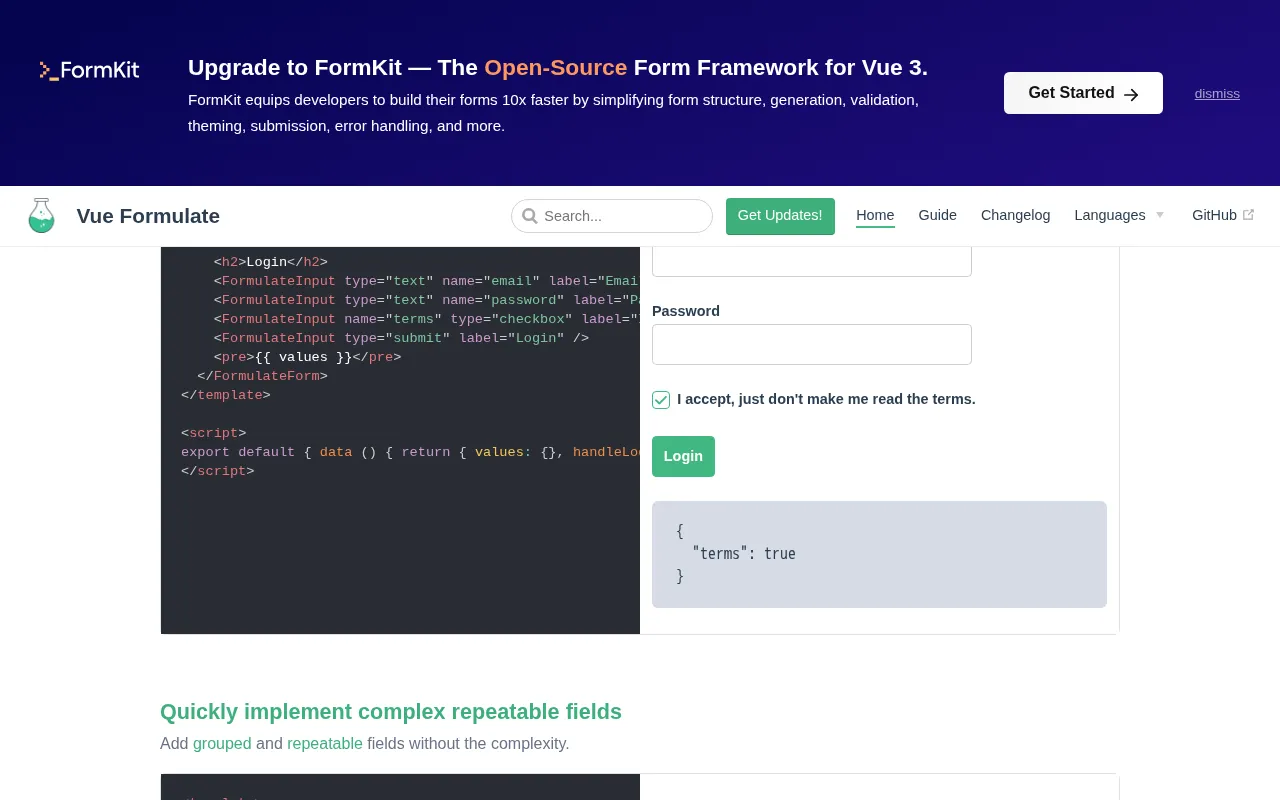The height and width of the screenshot is (800, 1280).
Task: Click the Get Updates! button
Action: coord(780,216)
